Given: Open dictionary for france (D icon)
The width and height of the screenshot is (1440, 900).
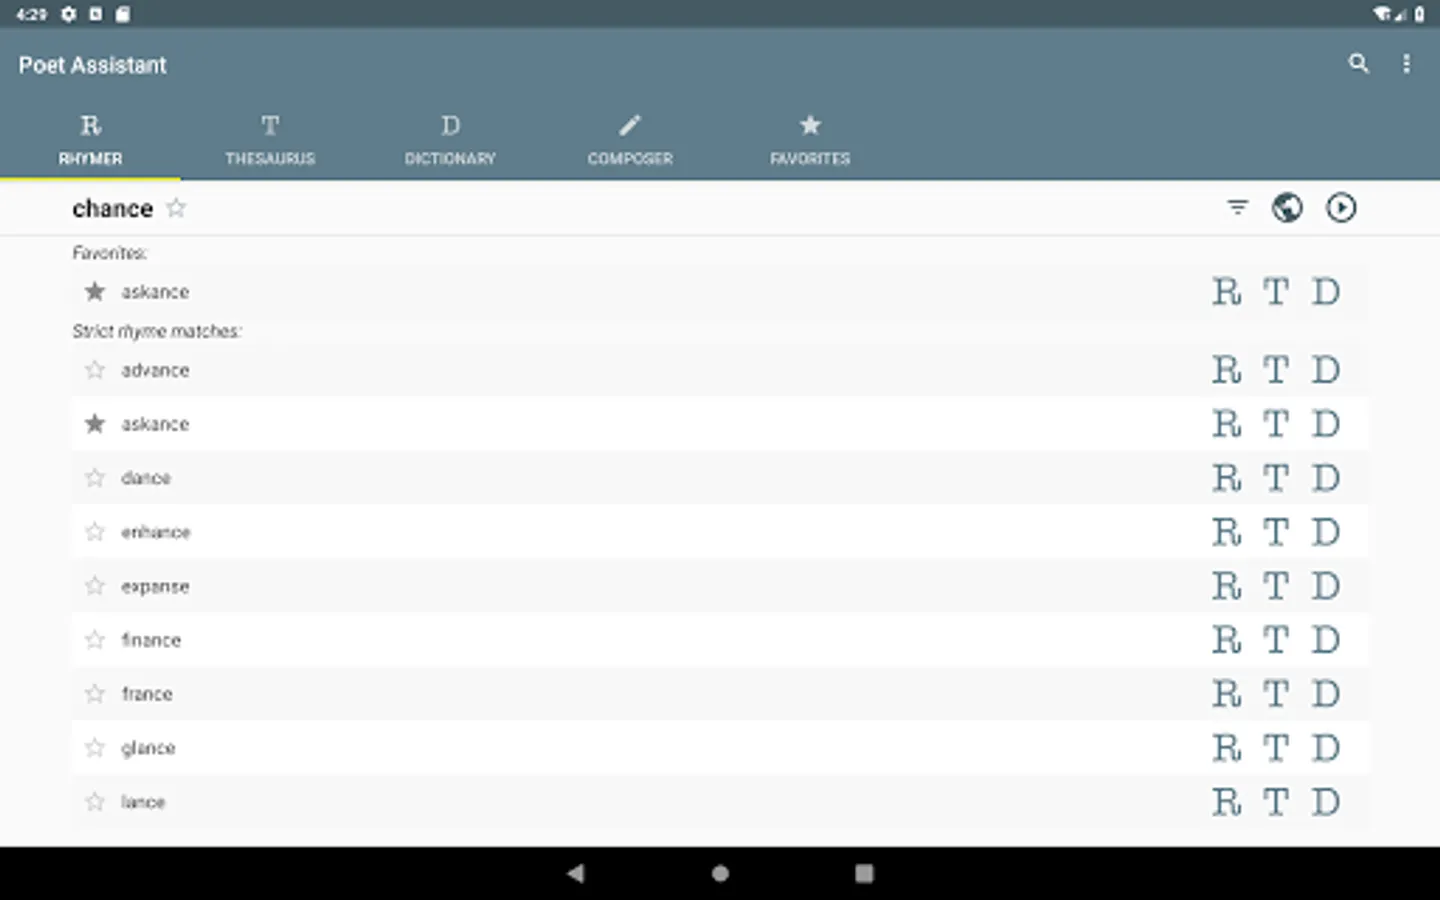Looking at the screenshot, I should (1326, 694).
